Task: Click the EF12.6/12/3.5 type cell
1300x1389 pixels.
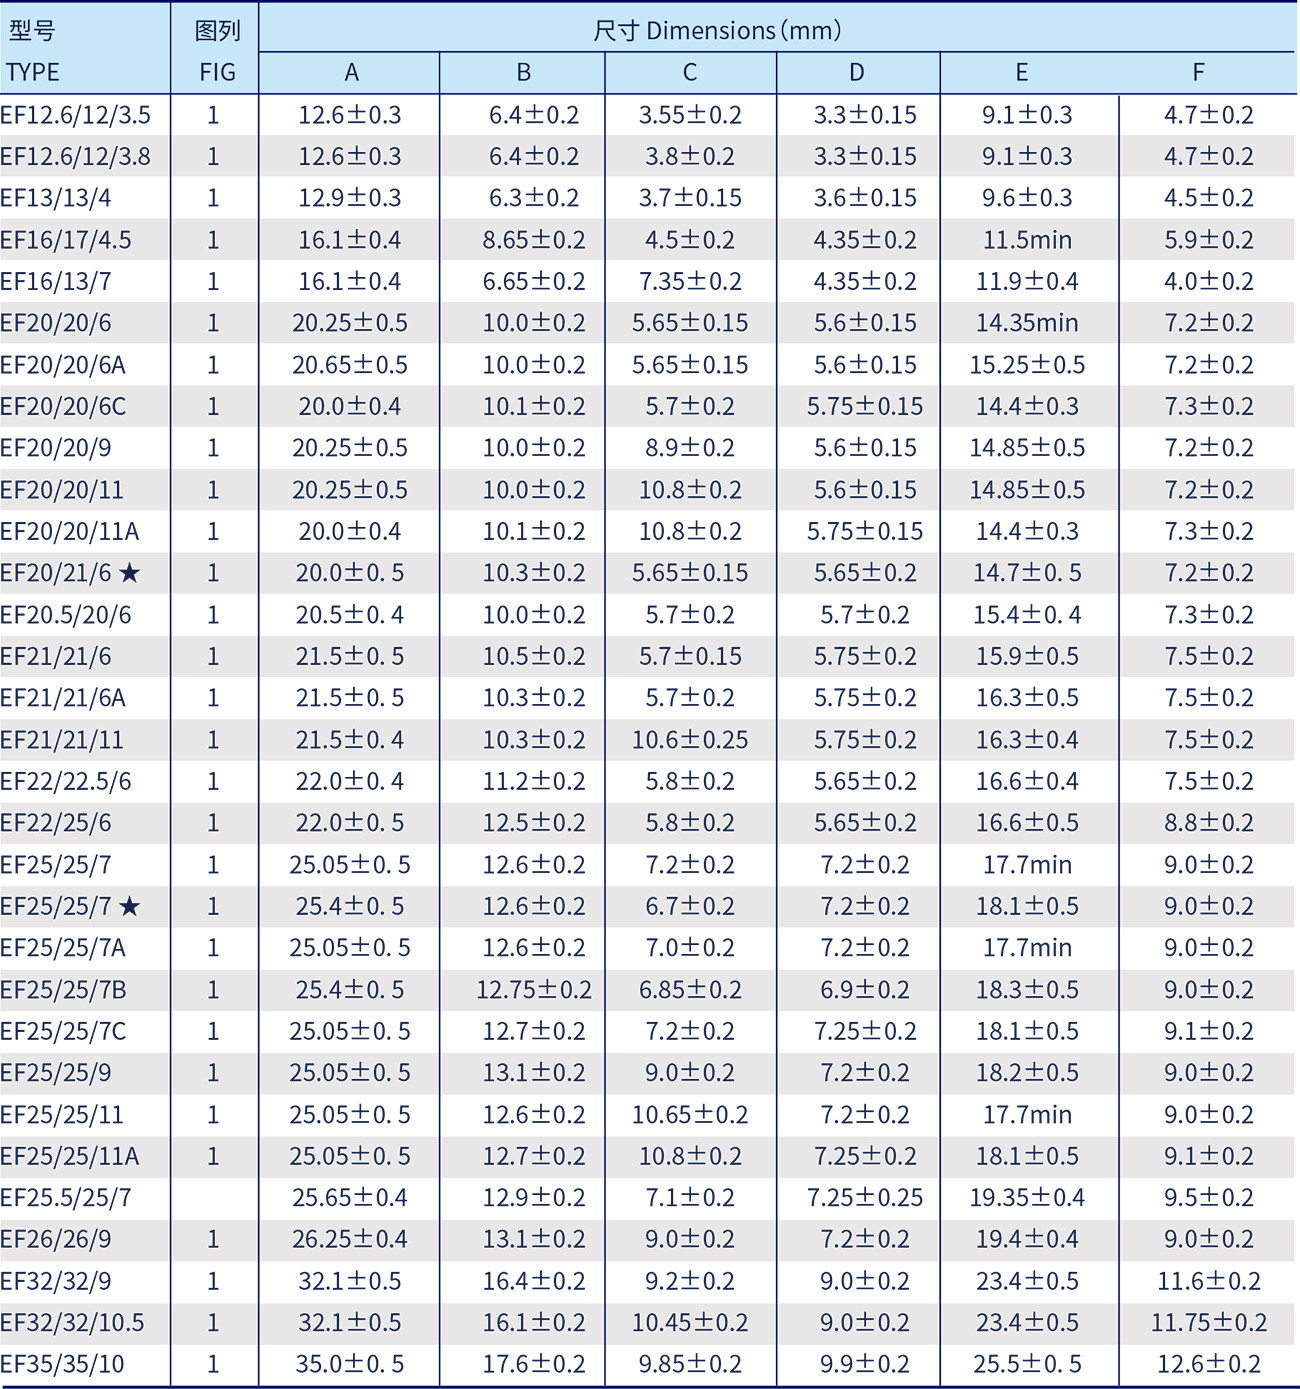Action: coord(76,115)
